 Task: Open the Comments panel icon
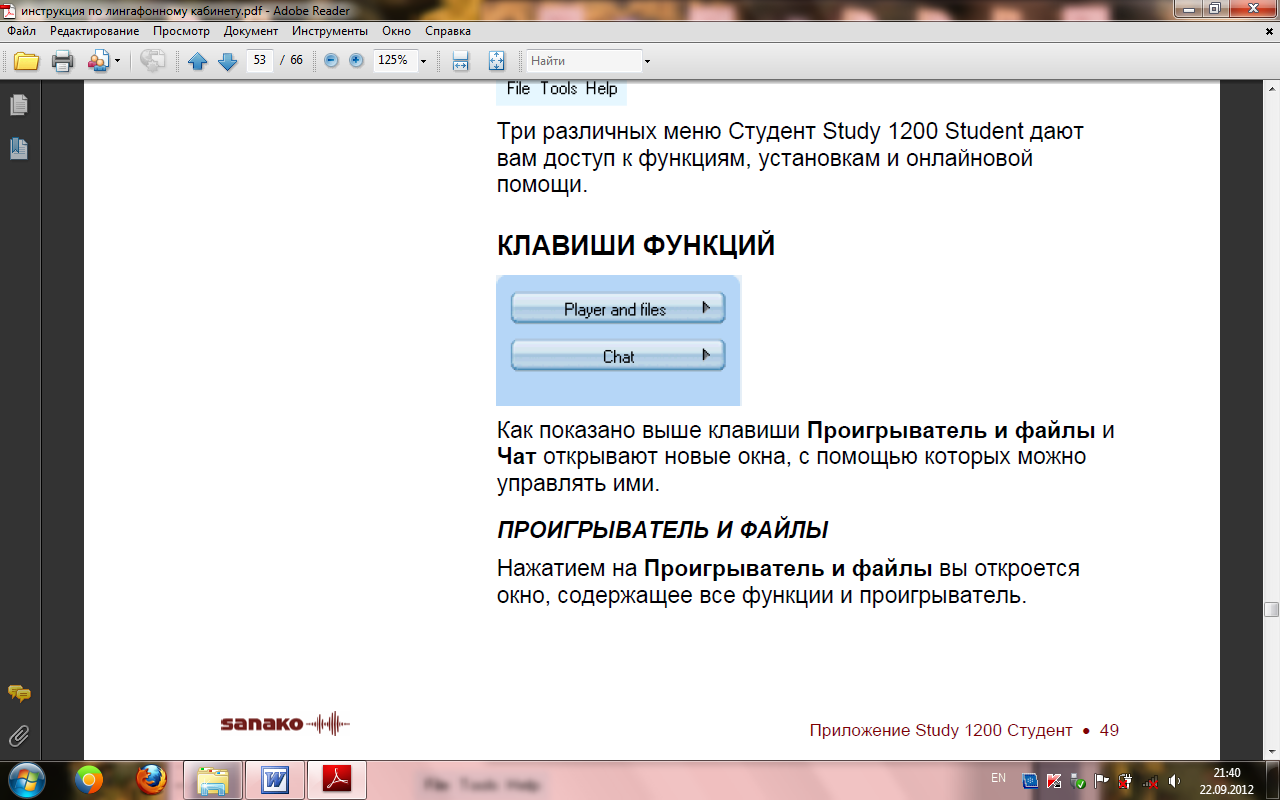pos(19,693)
